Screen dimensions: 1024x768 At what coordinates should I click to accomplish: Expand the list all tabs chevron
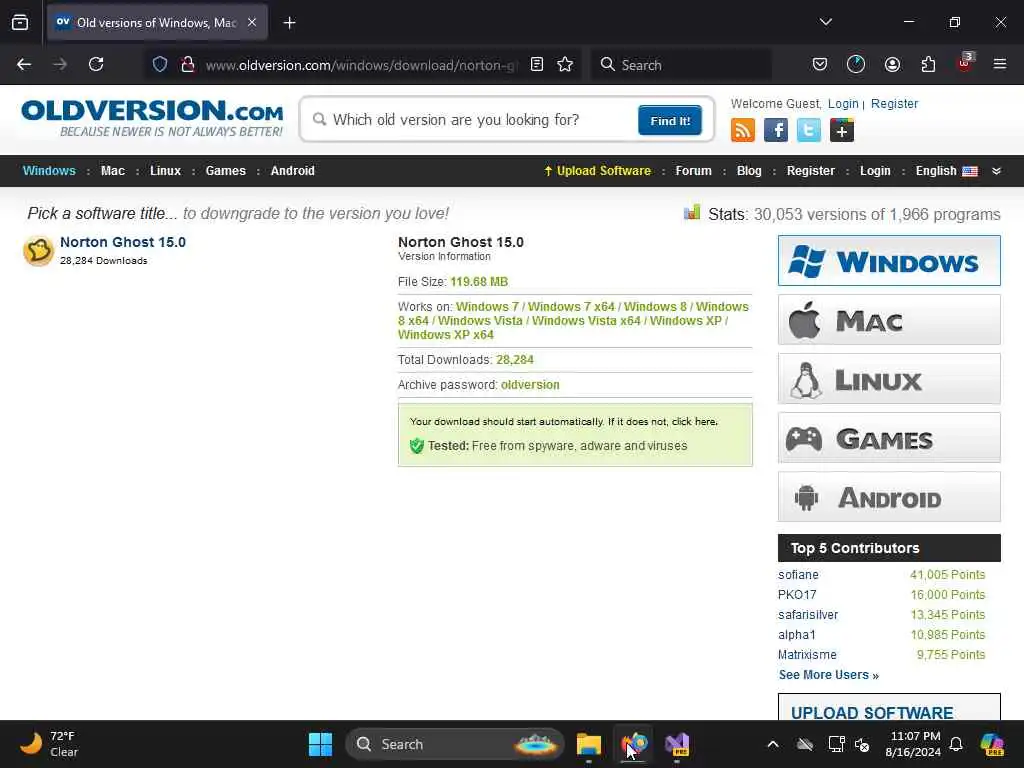pos(825,22)
